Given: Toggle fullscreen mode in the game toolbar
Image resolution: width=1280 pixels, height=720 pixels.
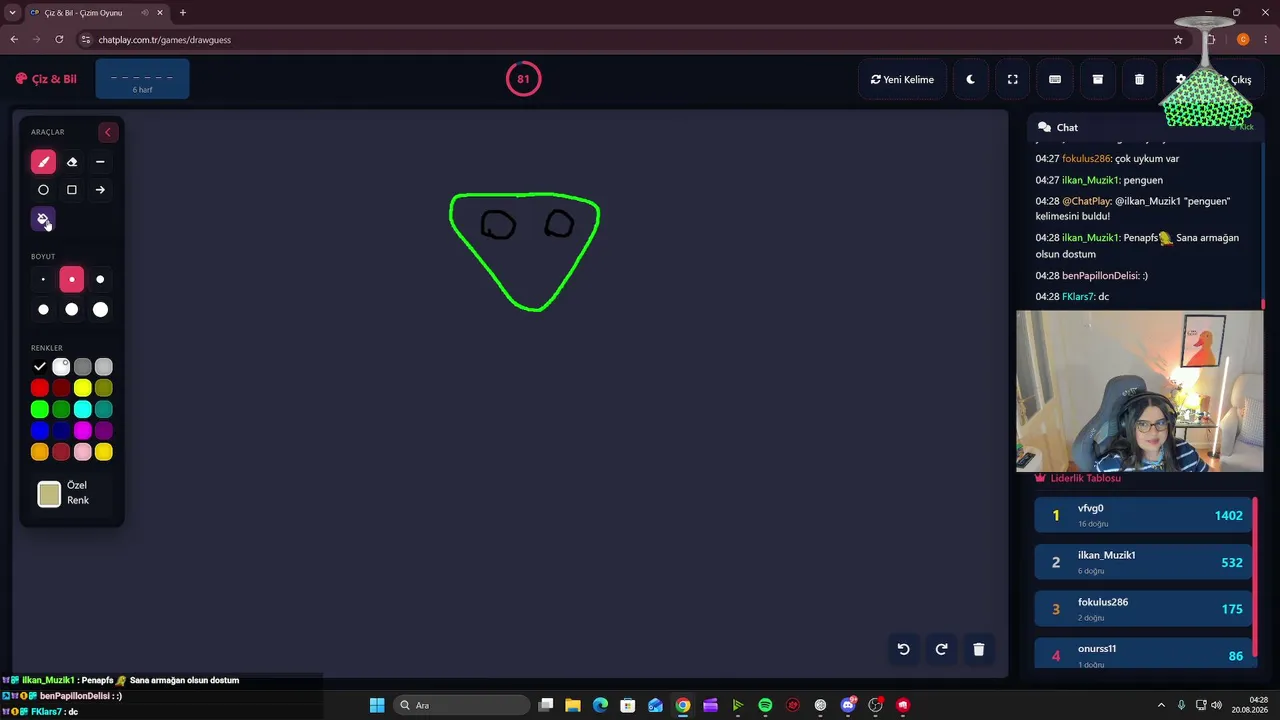Looking at the screenshot, I should pos(1012,79).
